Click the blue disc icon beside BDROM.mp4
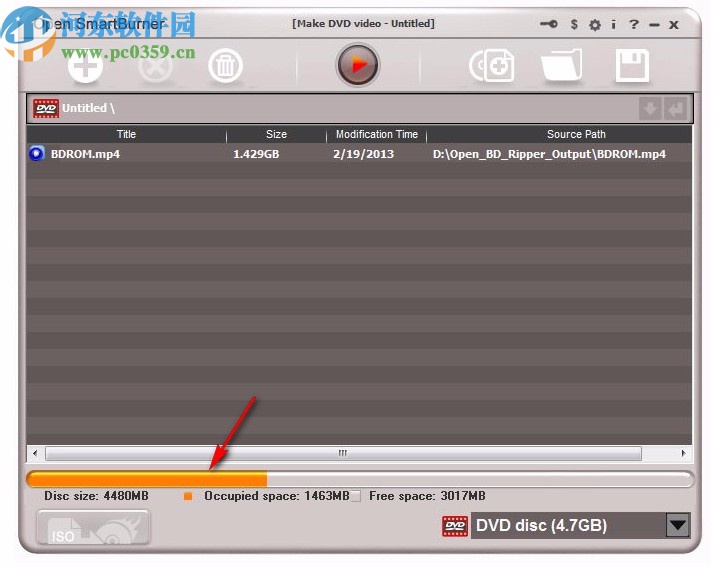The width and height of the screenshot is (713, 567). tap(37, 154)
